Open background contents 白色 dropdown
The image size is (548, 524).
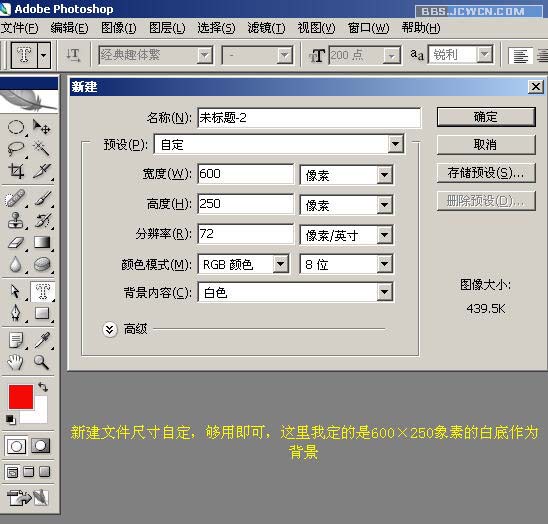click(x=384, y=292)
